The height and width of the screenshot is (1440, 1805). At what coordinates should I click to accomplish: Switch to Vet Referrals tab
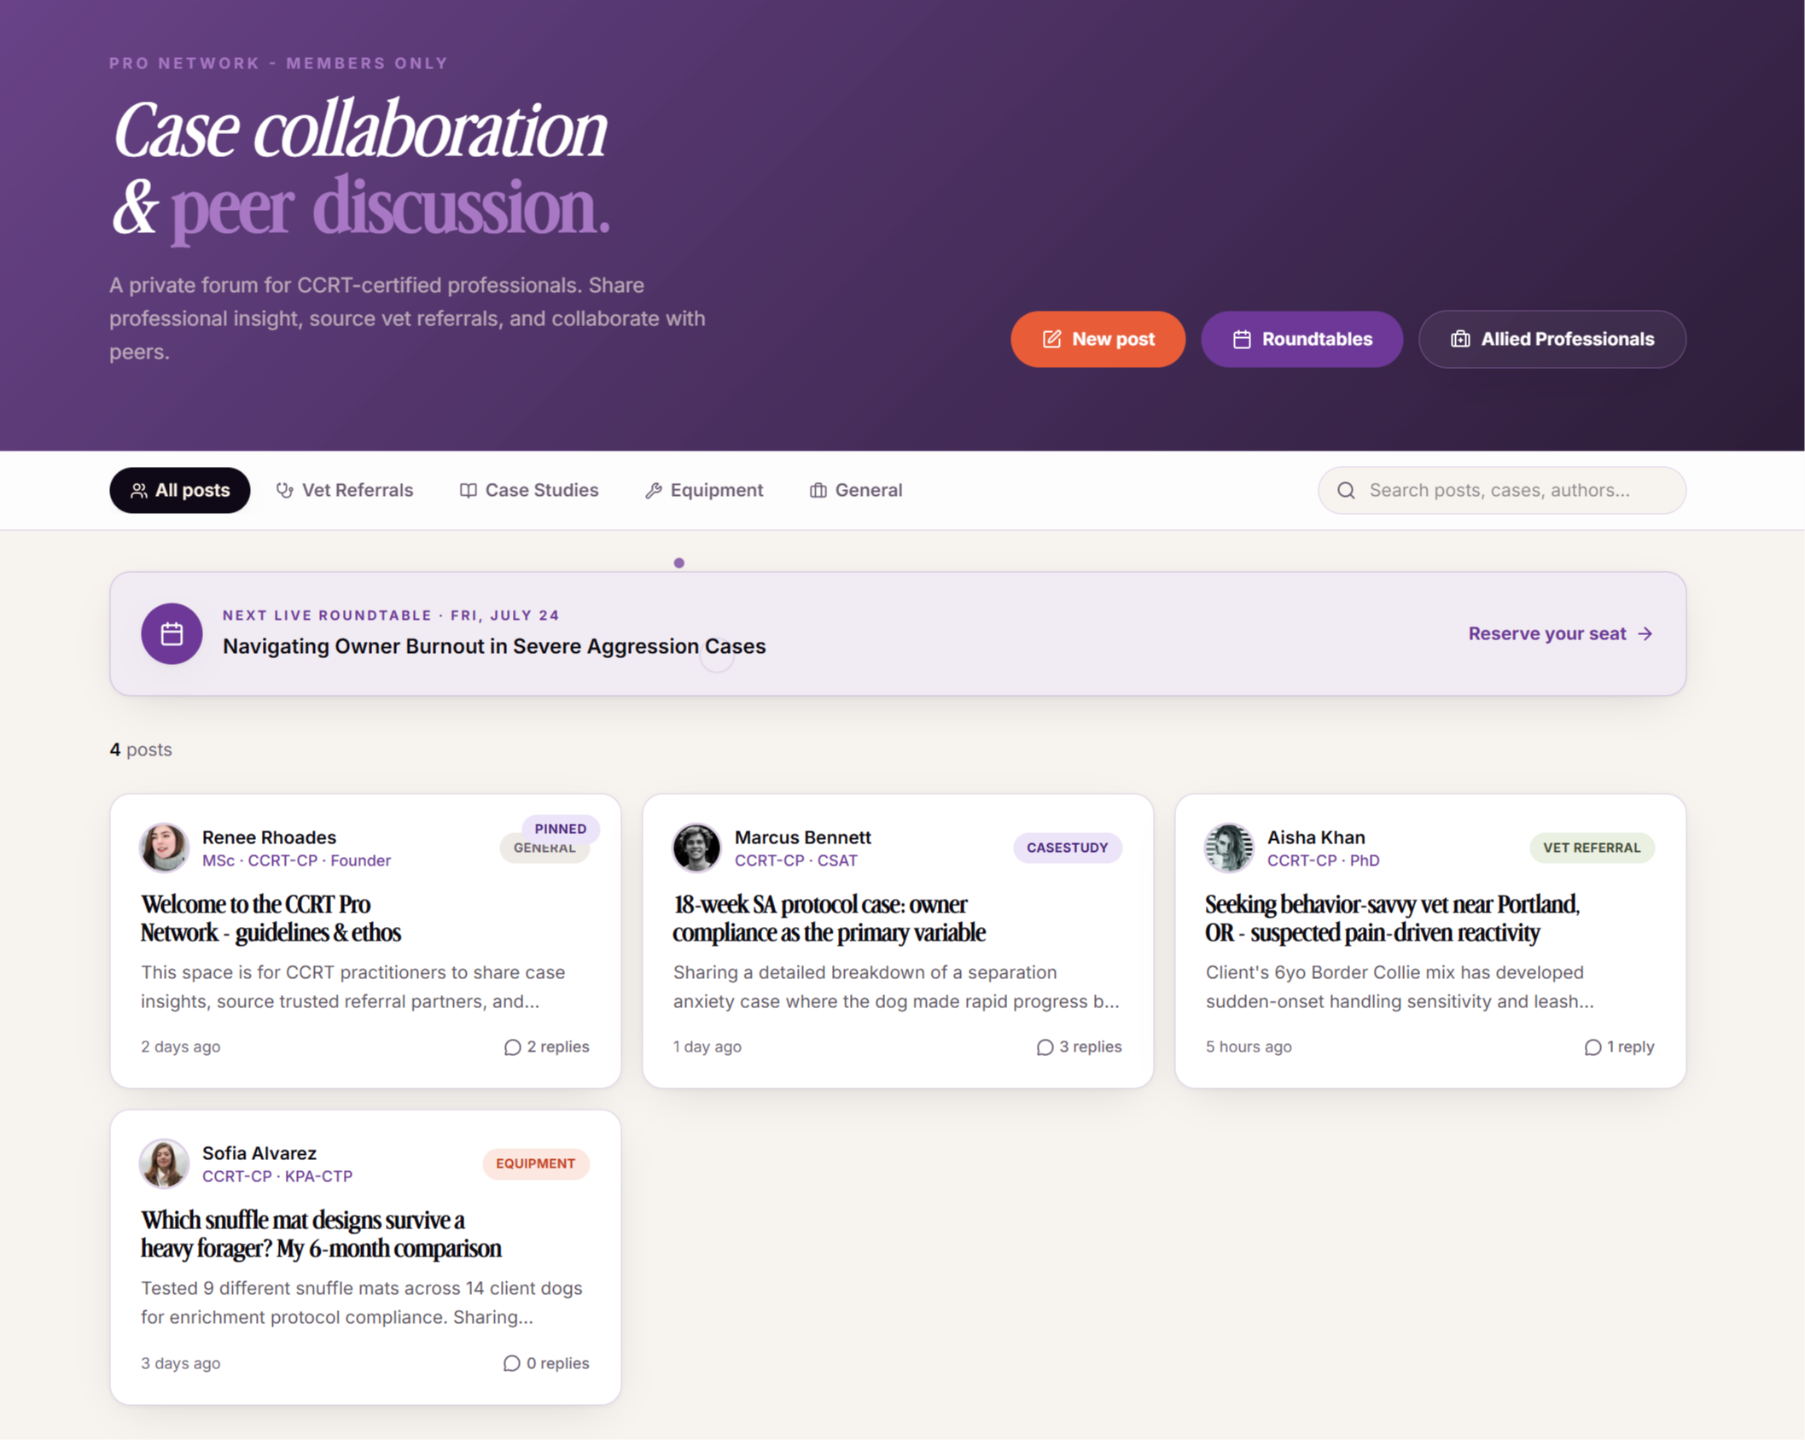[344, 490]
